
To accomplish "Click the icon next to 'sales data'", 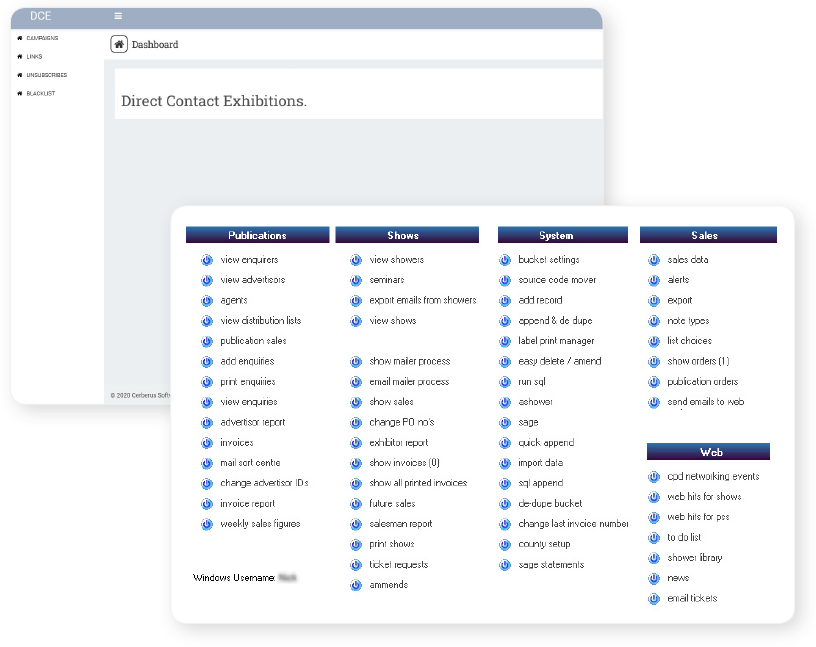I will pos(655,259).
